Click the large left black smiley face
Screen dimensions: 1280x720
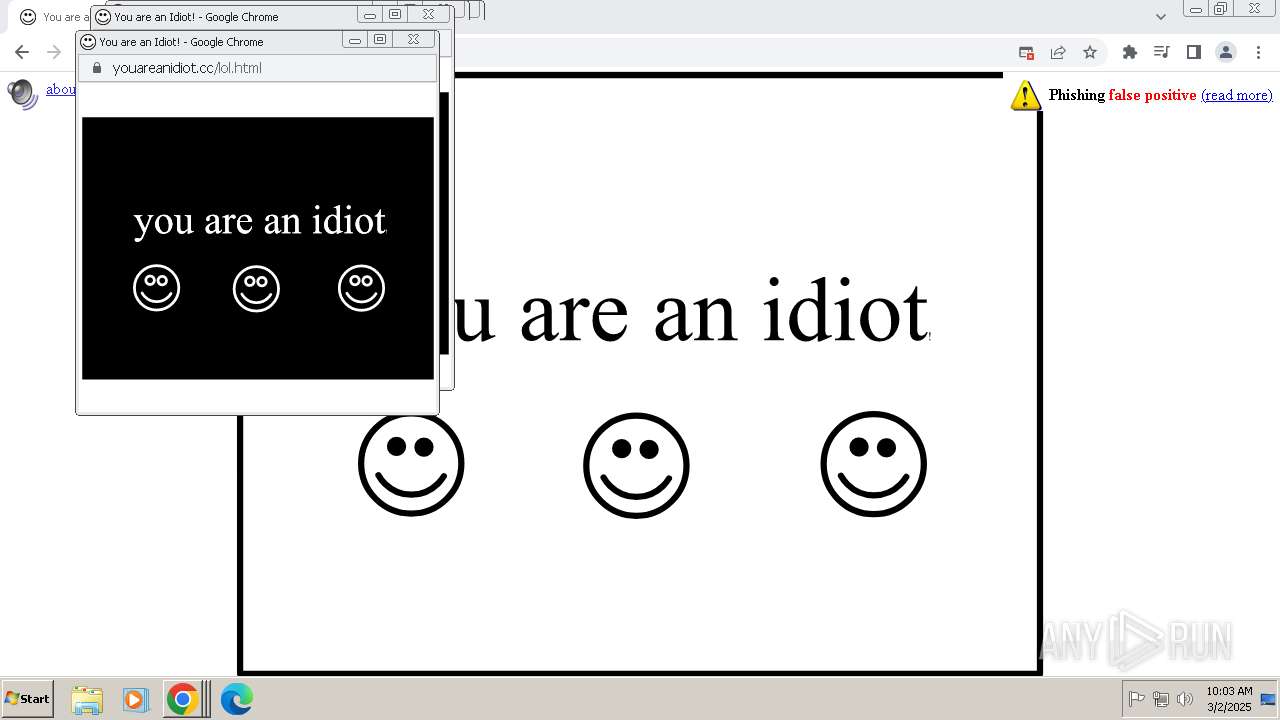click(x=411, y=464)
